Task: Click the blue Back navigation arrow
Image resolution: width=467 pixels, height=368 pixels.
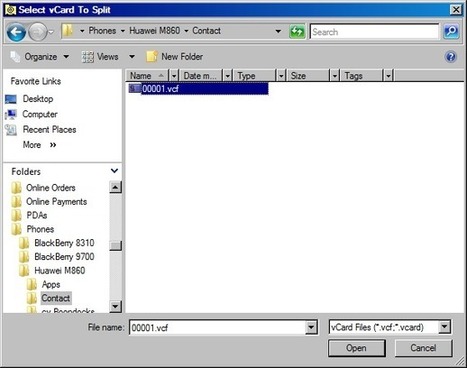Action: pyautogui.click(x=16, y=32)
